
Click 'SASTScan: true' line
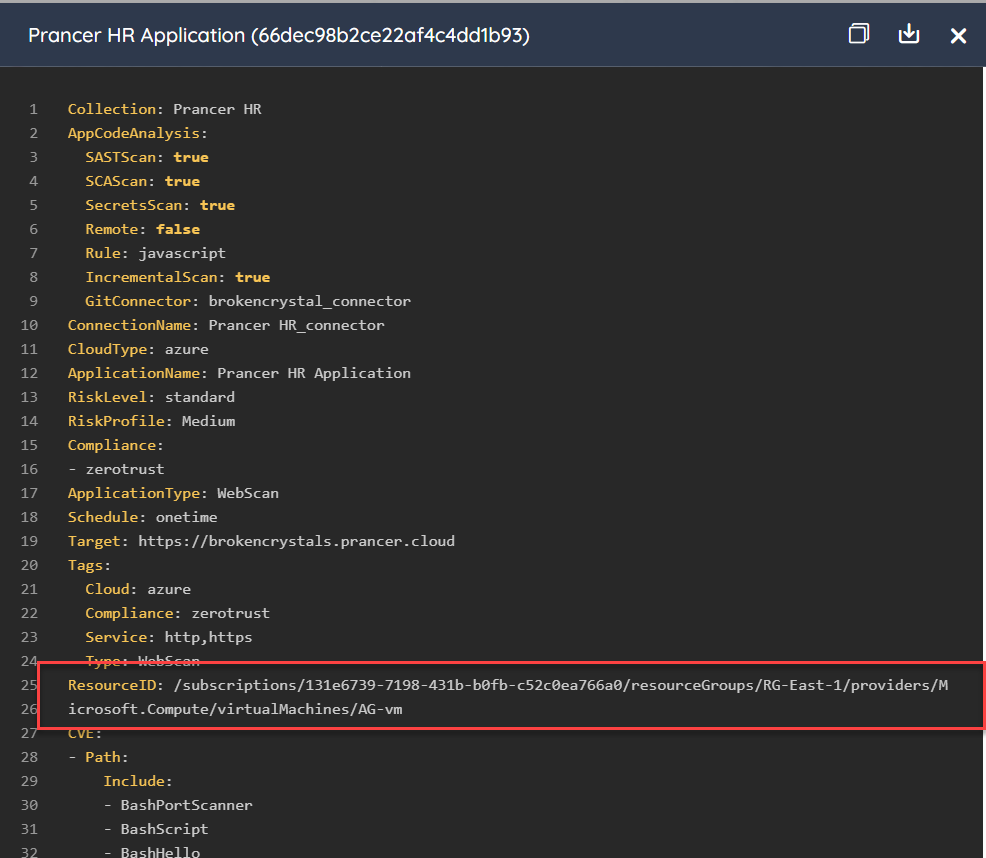(147, 157)
